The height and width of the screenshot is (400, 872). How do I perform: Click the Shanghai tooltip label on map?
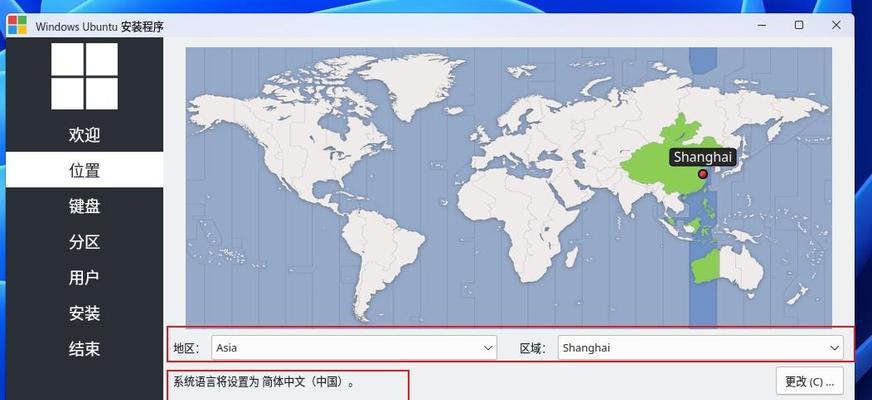702,157
